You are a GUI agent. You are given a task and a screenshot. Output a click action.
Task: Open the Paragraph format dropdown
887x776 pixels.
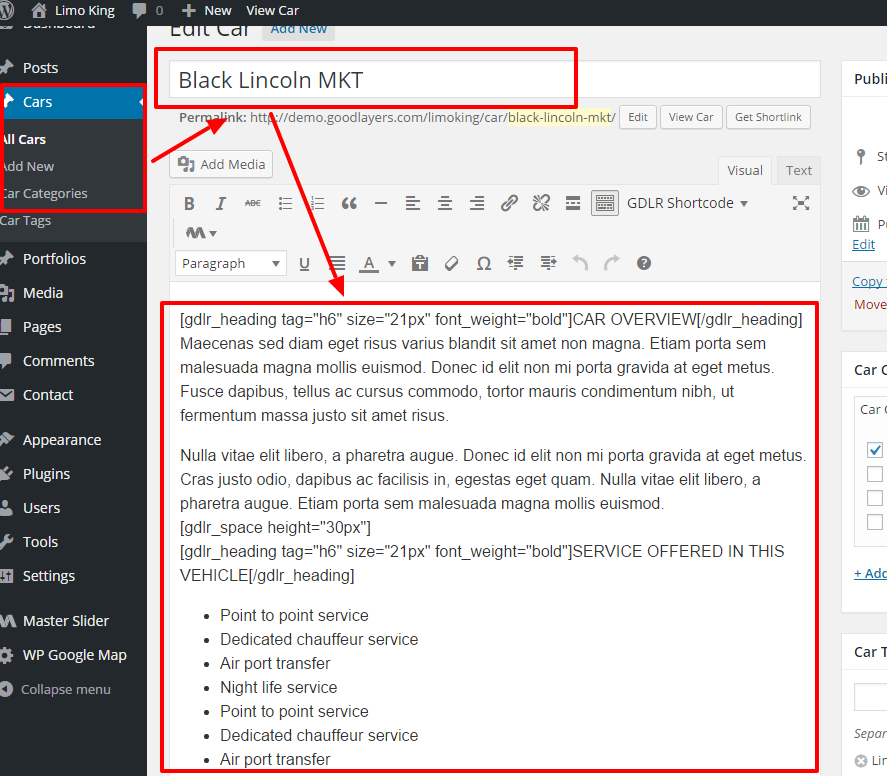(x=231, y=264)
